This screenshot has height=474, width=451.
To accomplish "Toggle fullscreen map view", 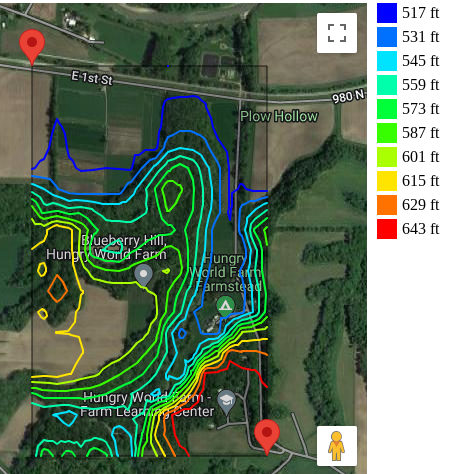I will tap(337, 33).
